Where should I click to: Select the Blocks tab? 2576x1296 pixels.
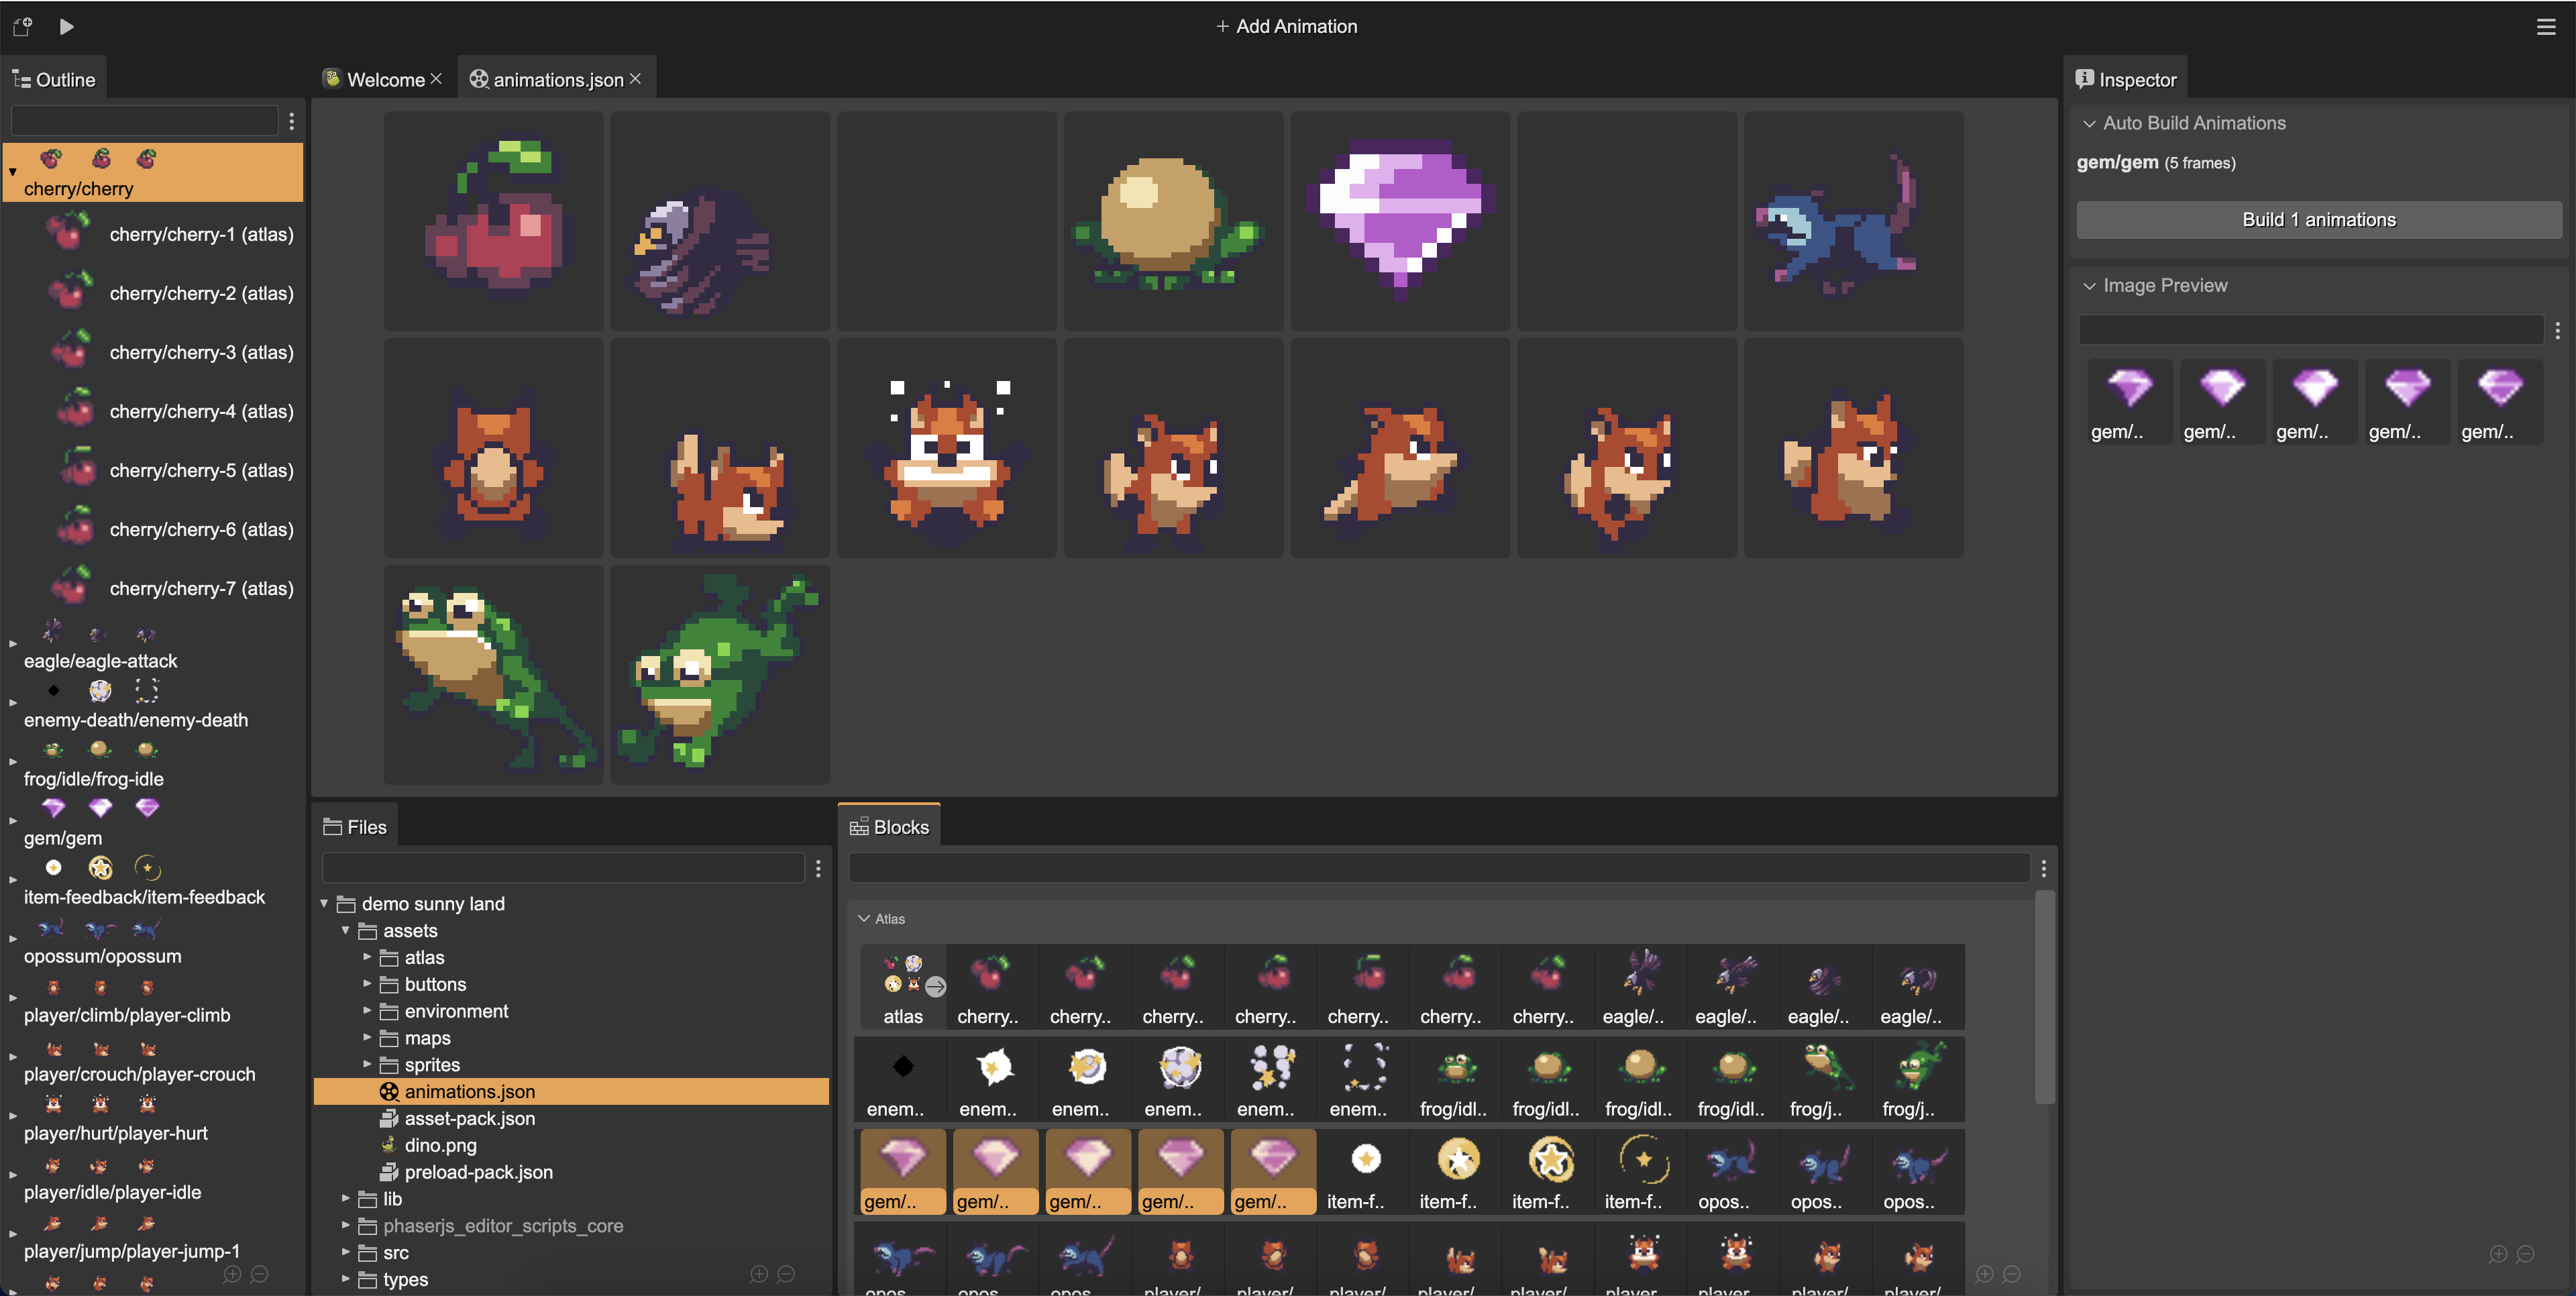[889, 827]
